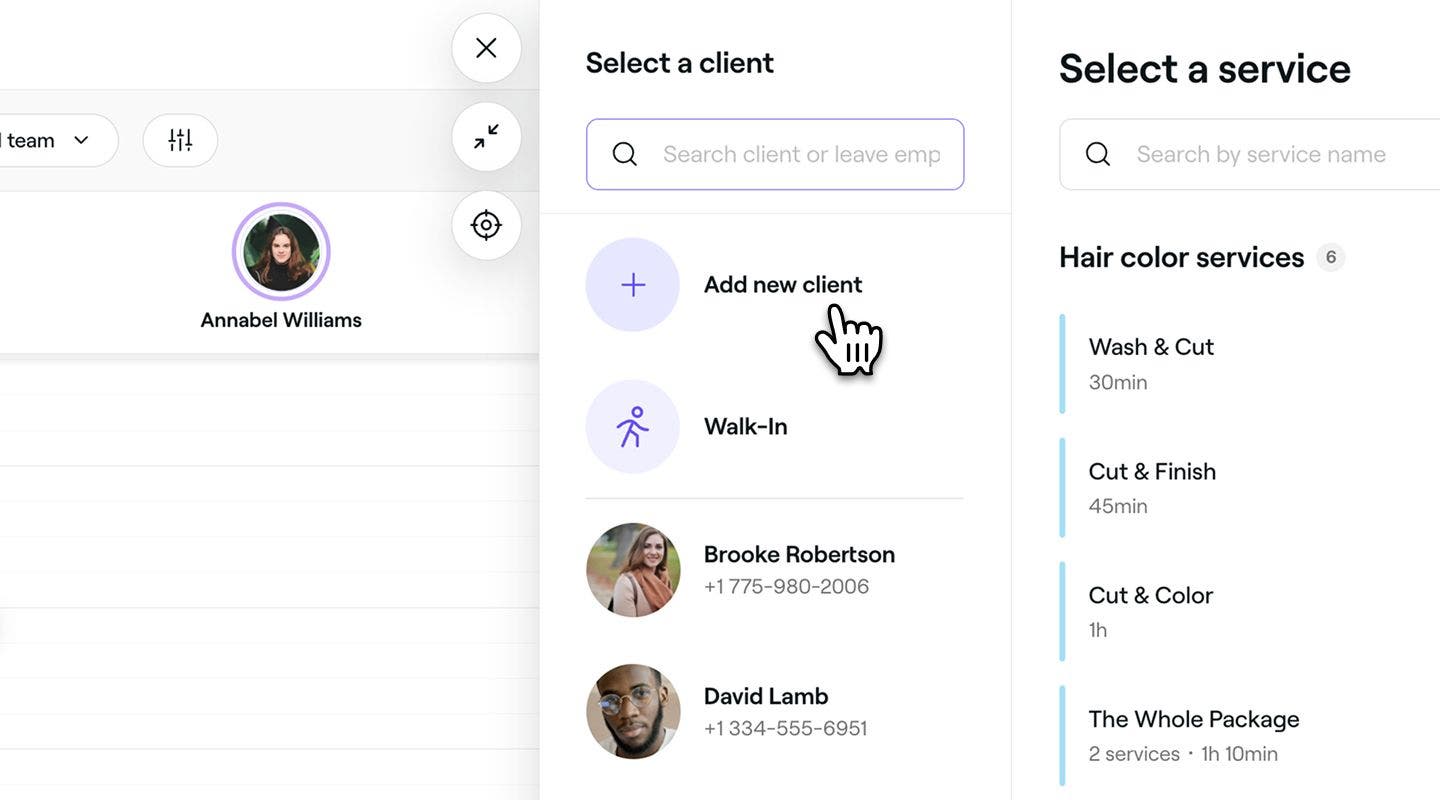Select The Whole Package service
Screen dimensions: 1440x800
pyautogui.click(x=1250, y=736)
